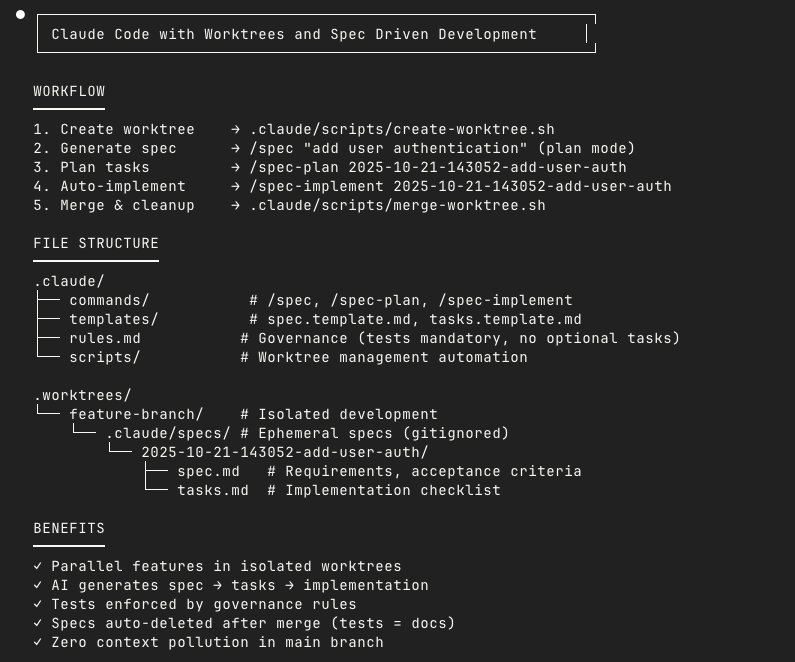Click '5. Merge & cleanup' step text
Screen dimensions: 795x662
point(114,205)
